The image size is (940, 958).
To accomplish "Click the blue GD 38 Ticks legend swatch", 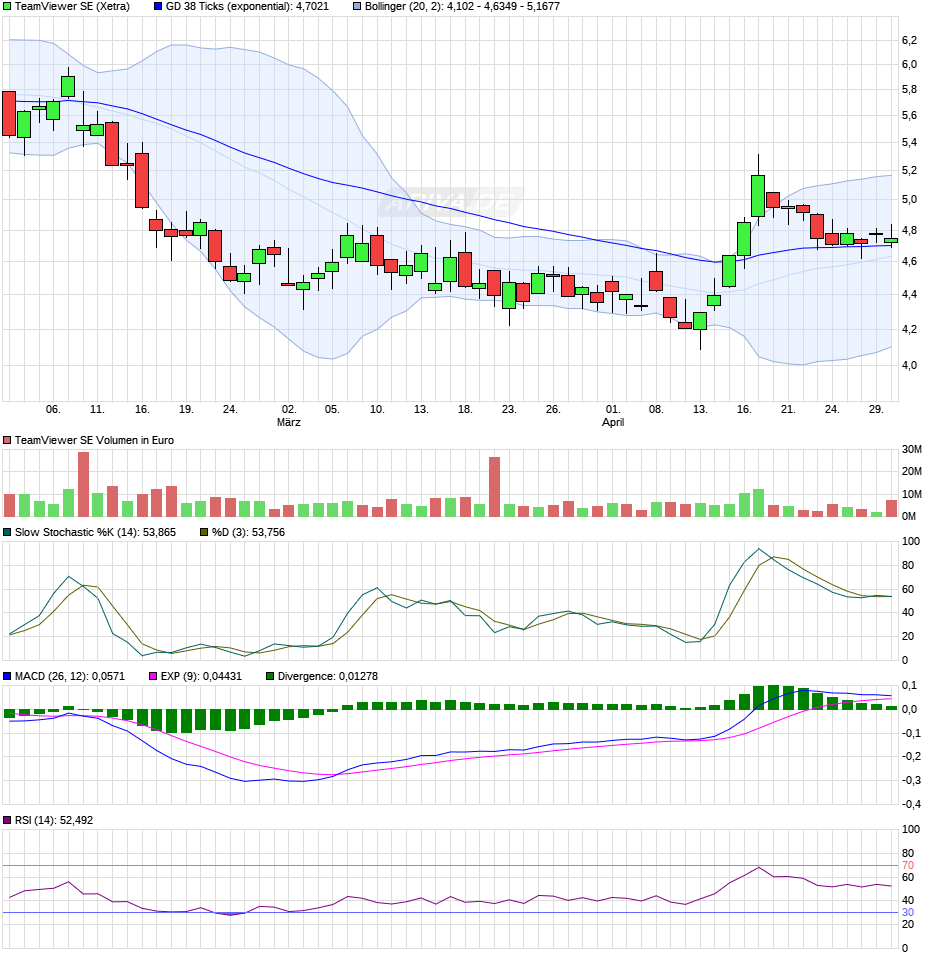I will 158,7.
